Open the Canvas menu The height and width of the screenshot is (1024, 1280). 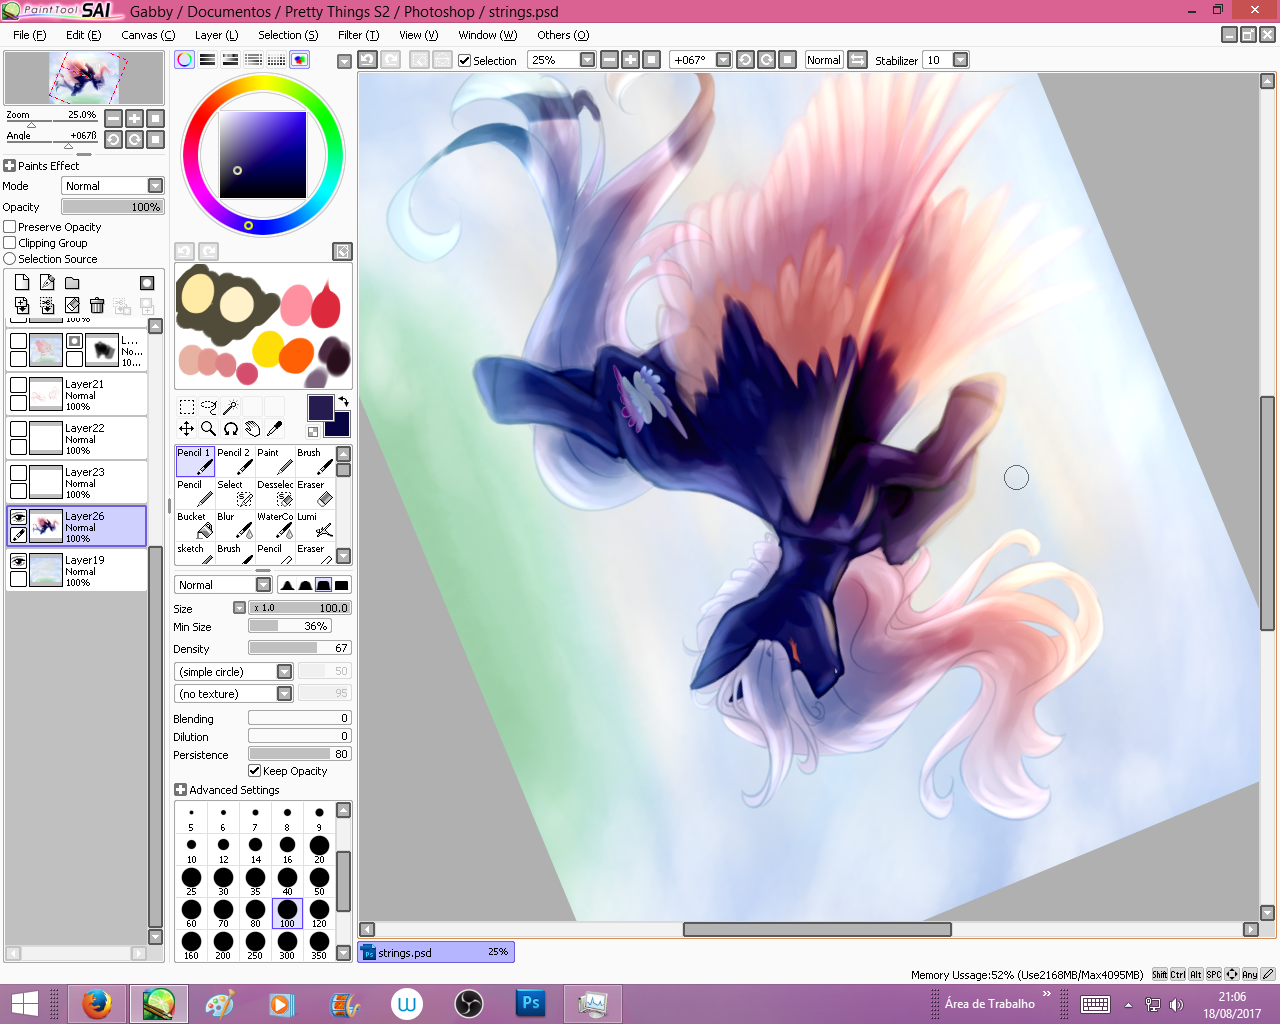pos(148,35)
